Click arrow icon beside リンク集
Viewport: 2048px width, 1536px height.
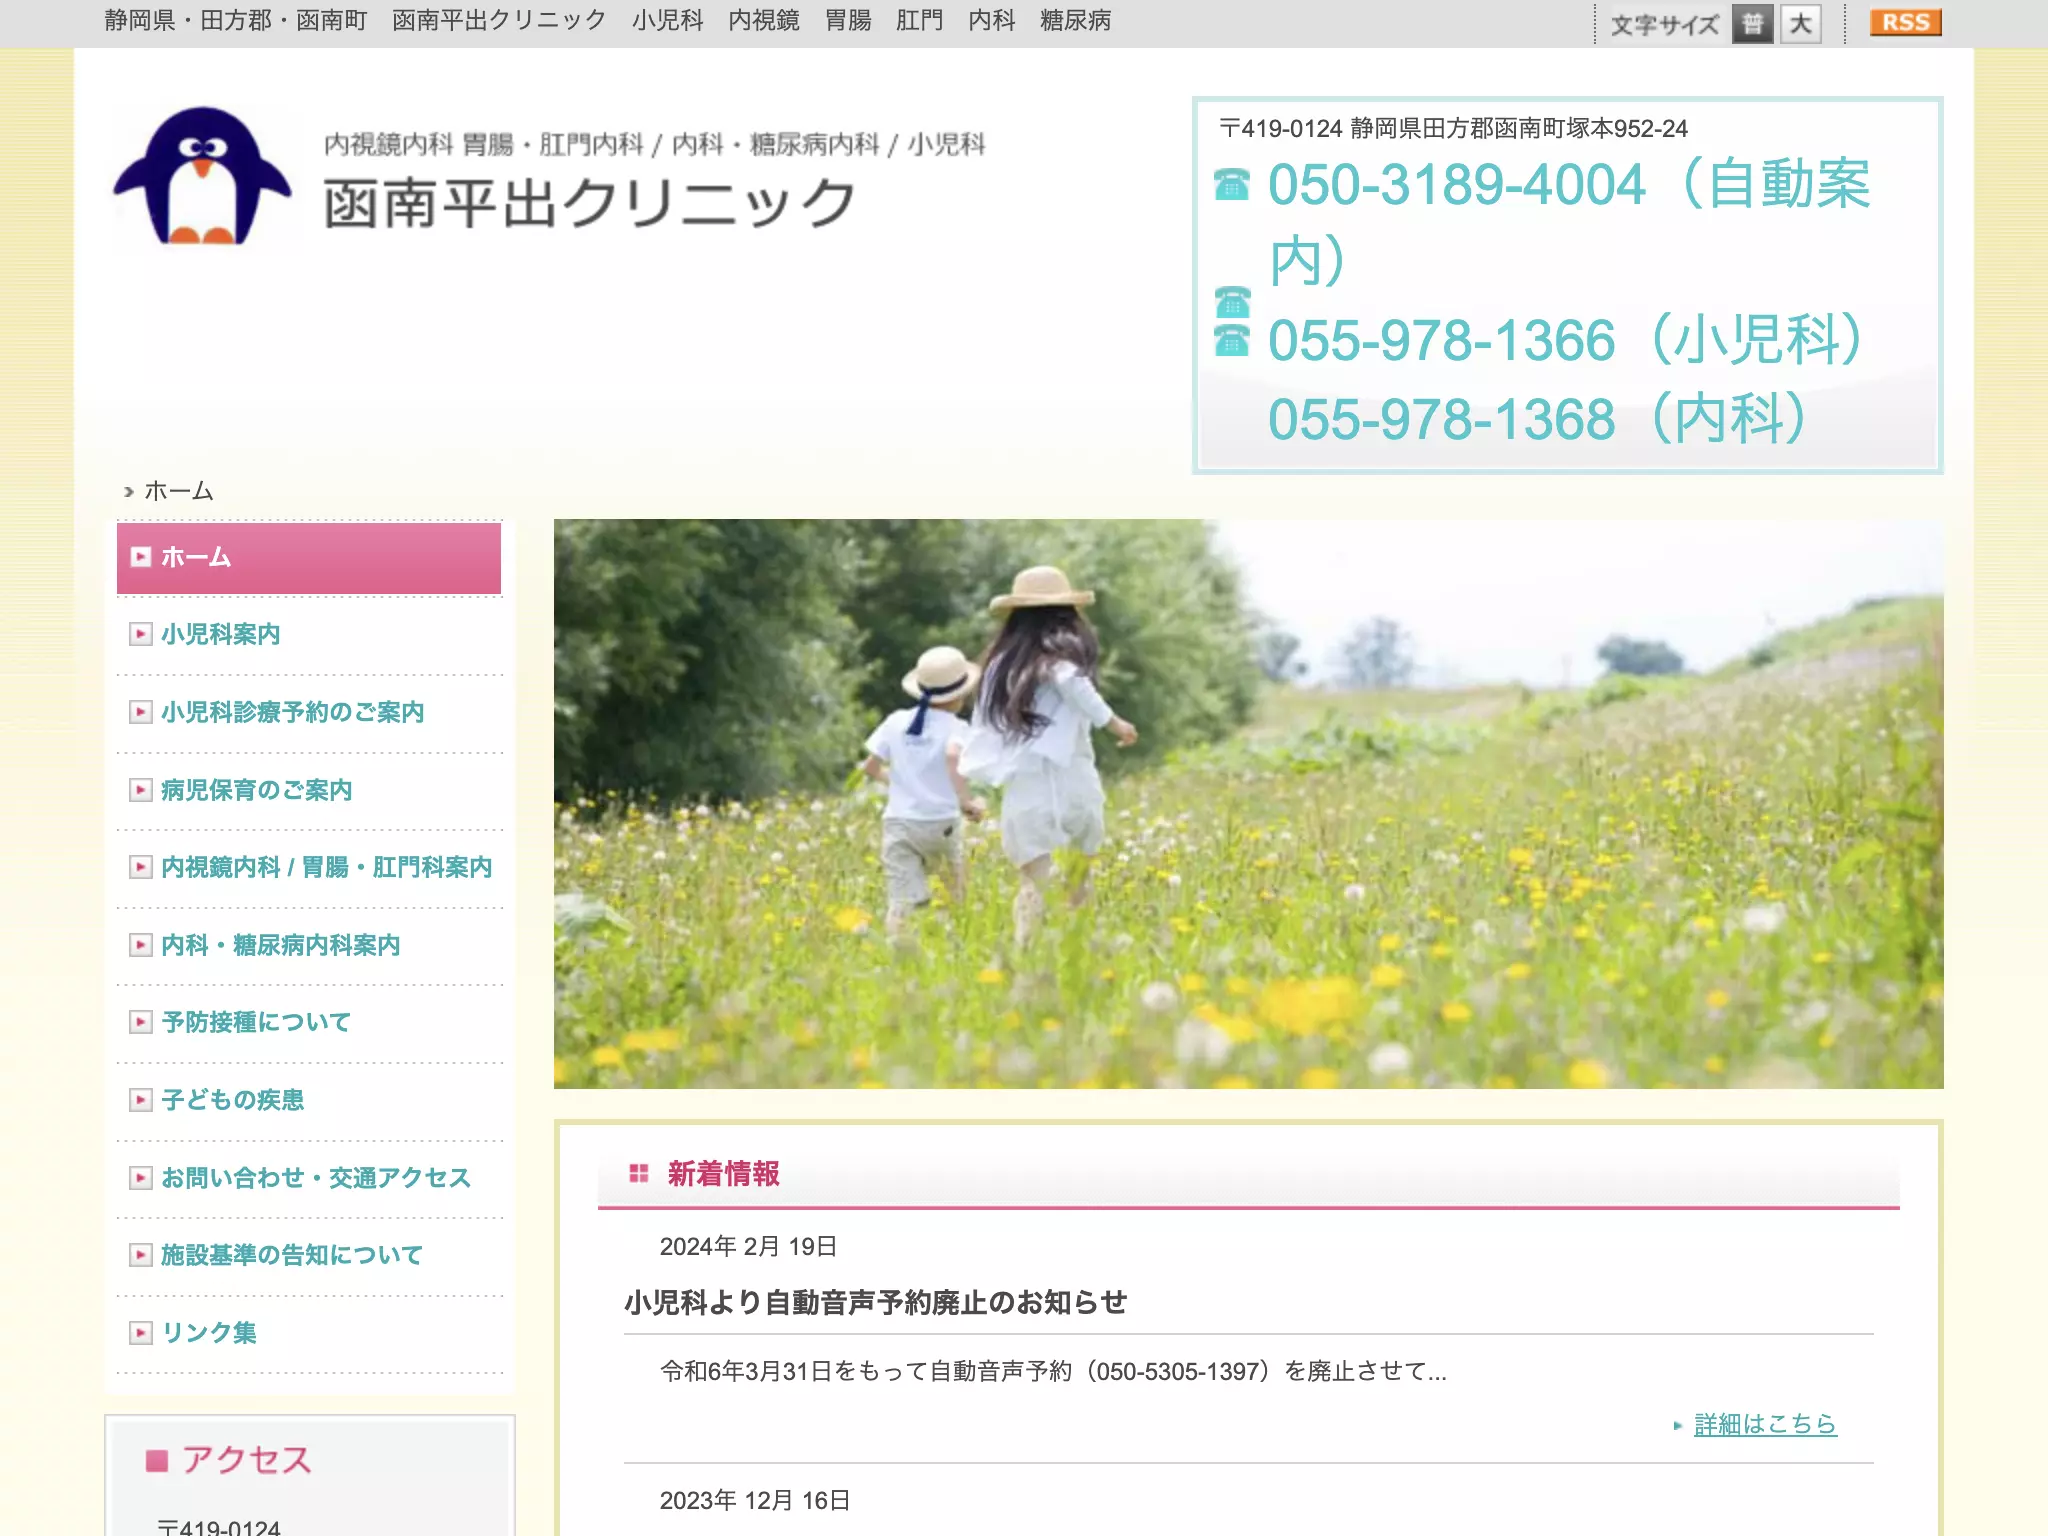(141, 1333)
